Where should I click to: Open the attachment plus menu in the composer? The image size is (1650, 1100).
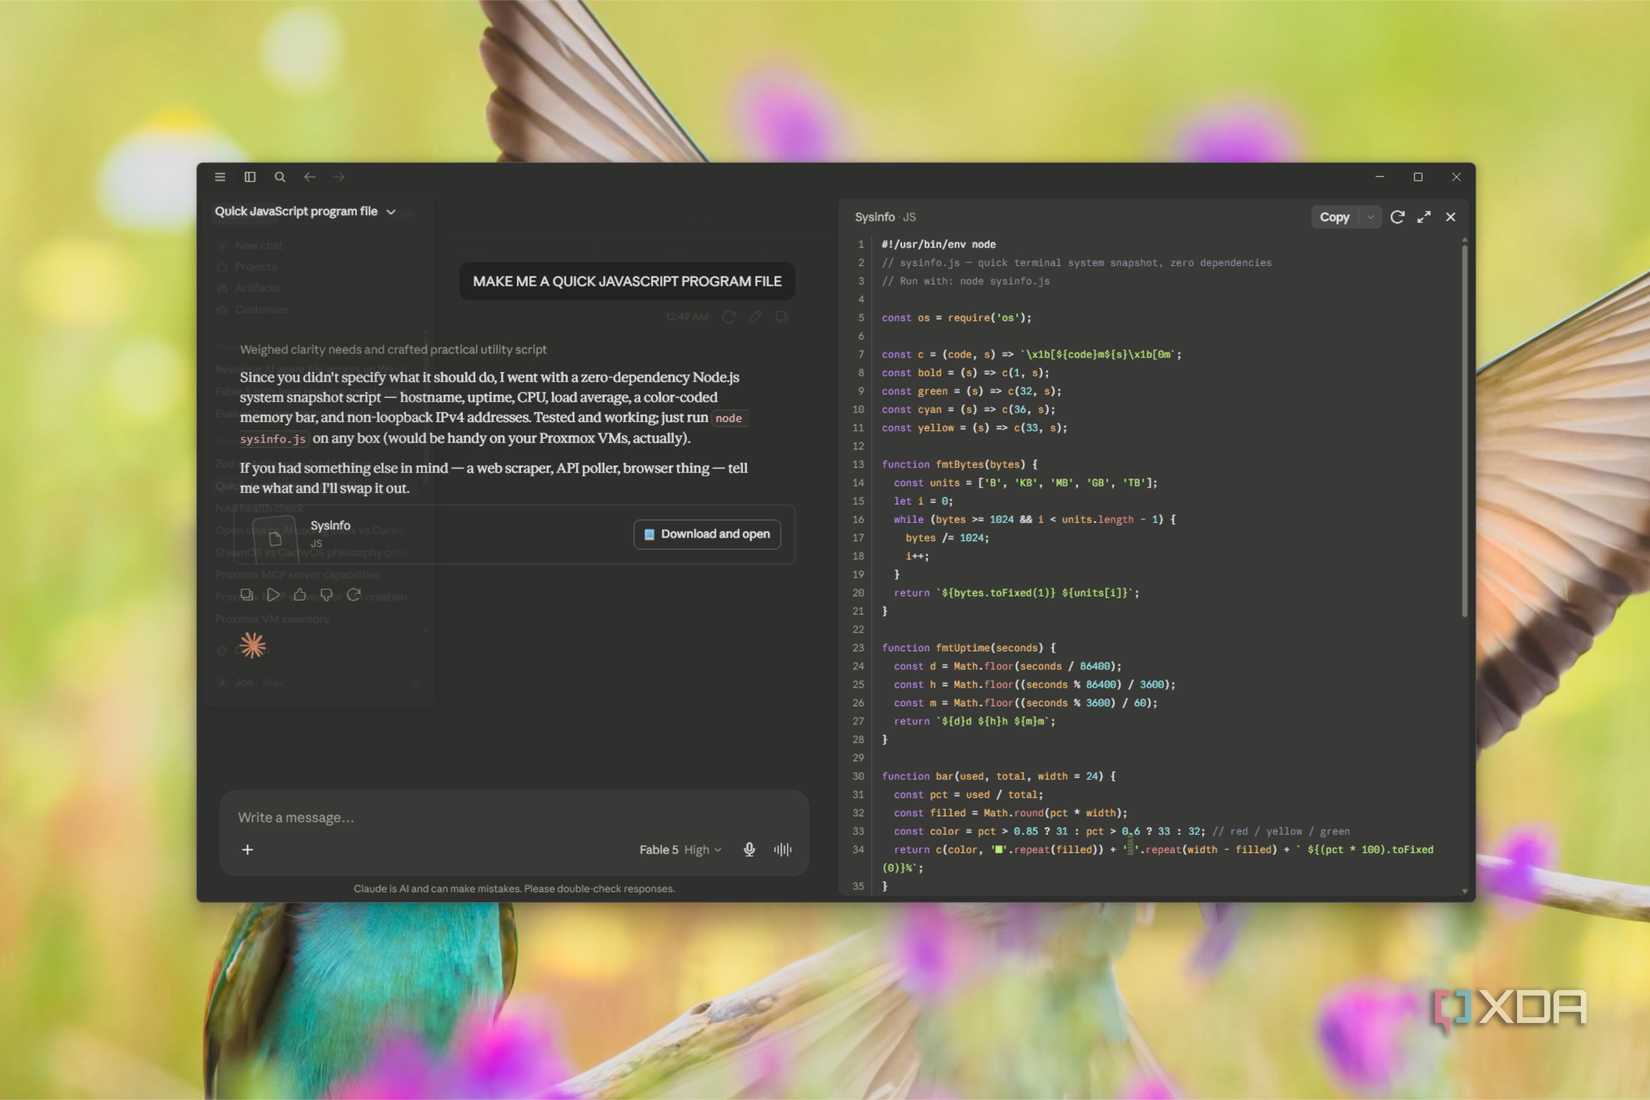click(248, 850)
